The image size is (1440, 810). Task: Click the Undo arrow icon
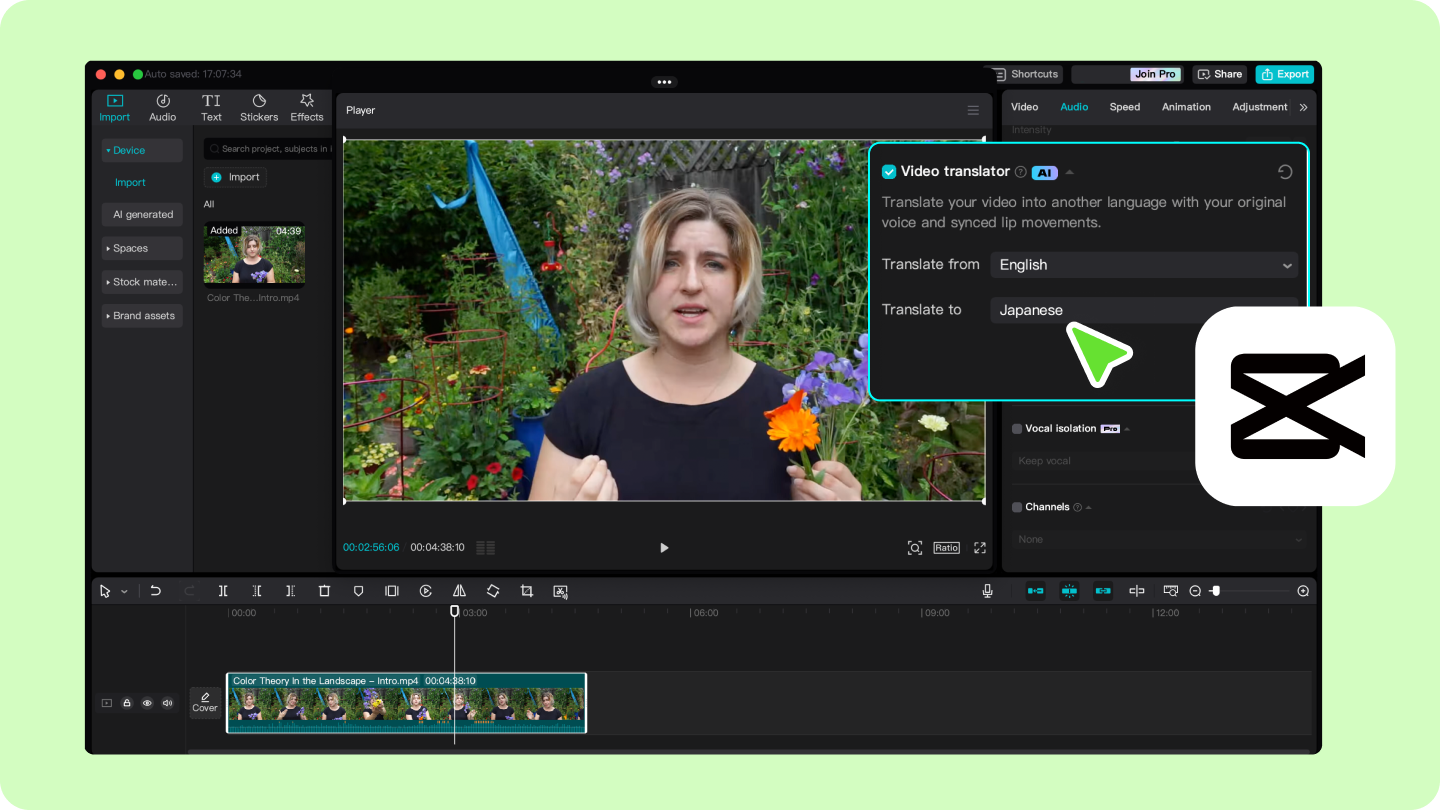point(156,591)
